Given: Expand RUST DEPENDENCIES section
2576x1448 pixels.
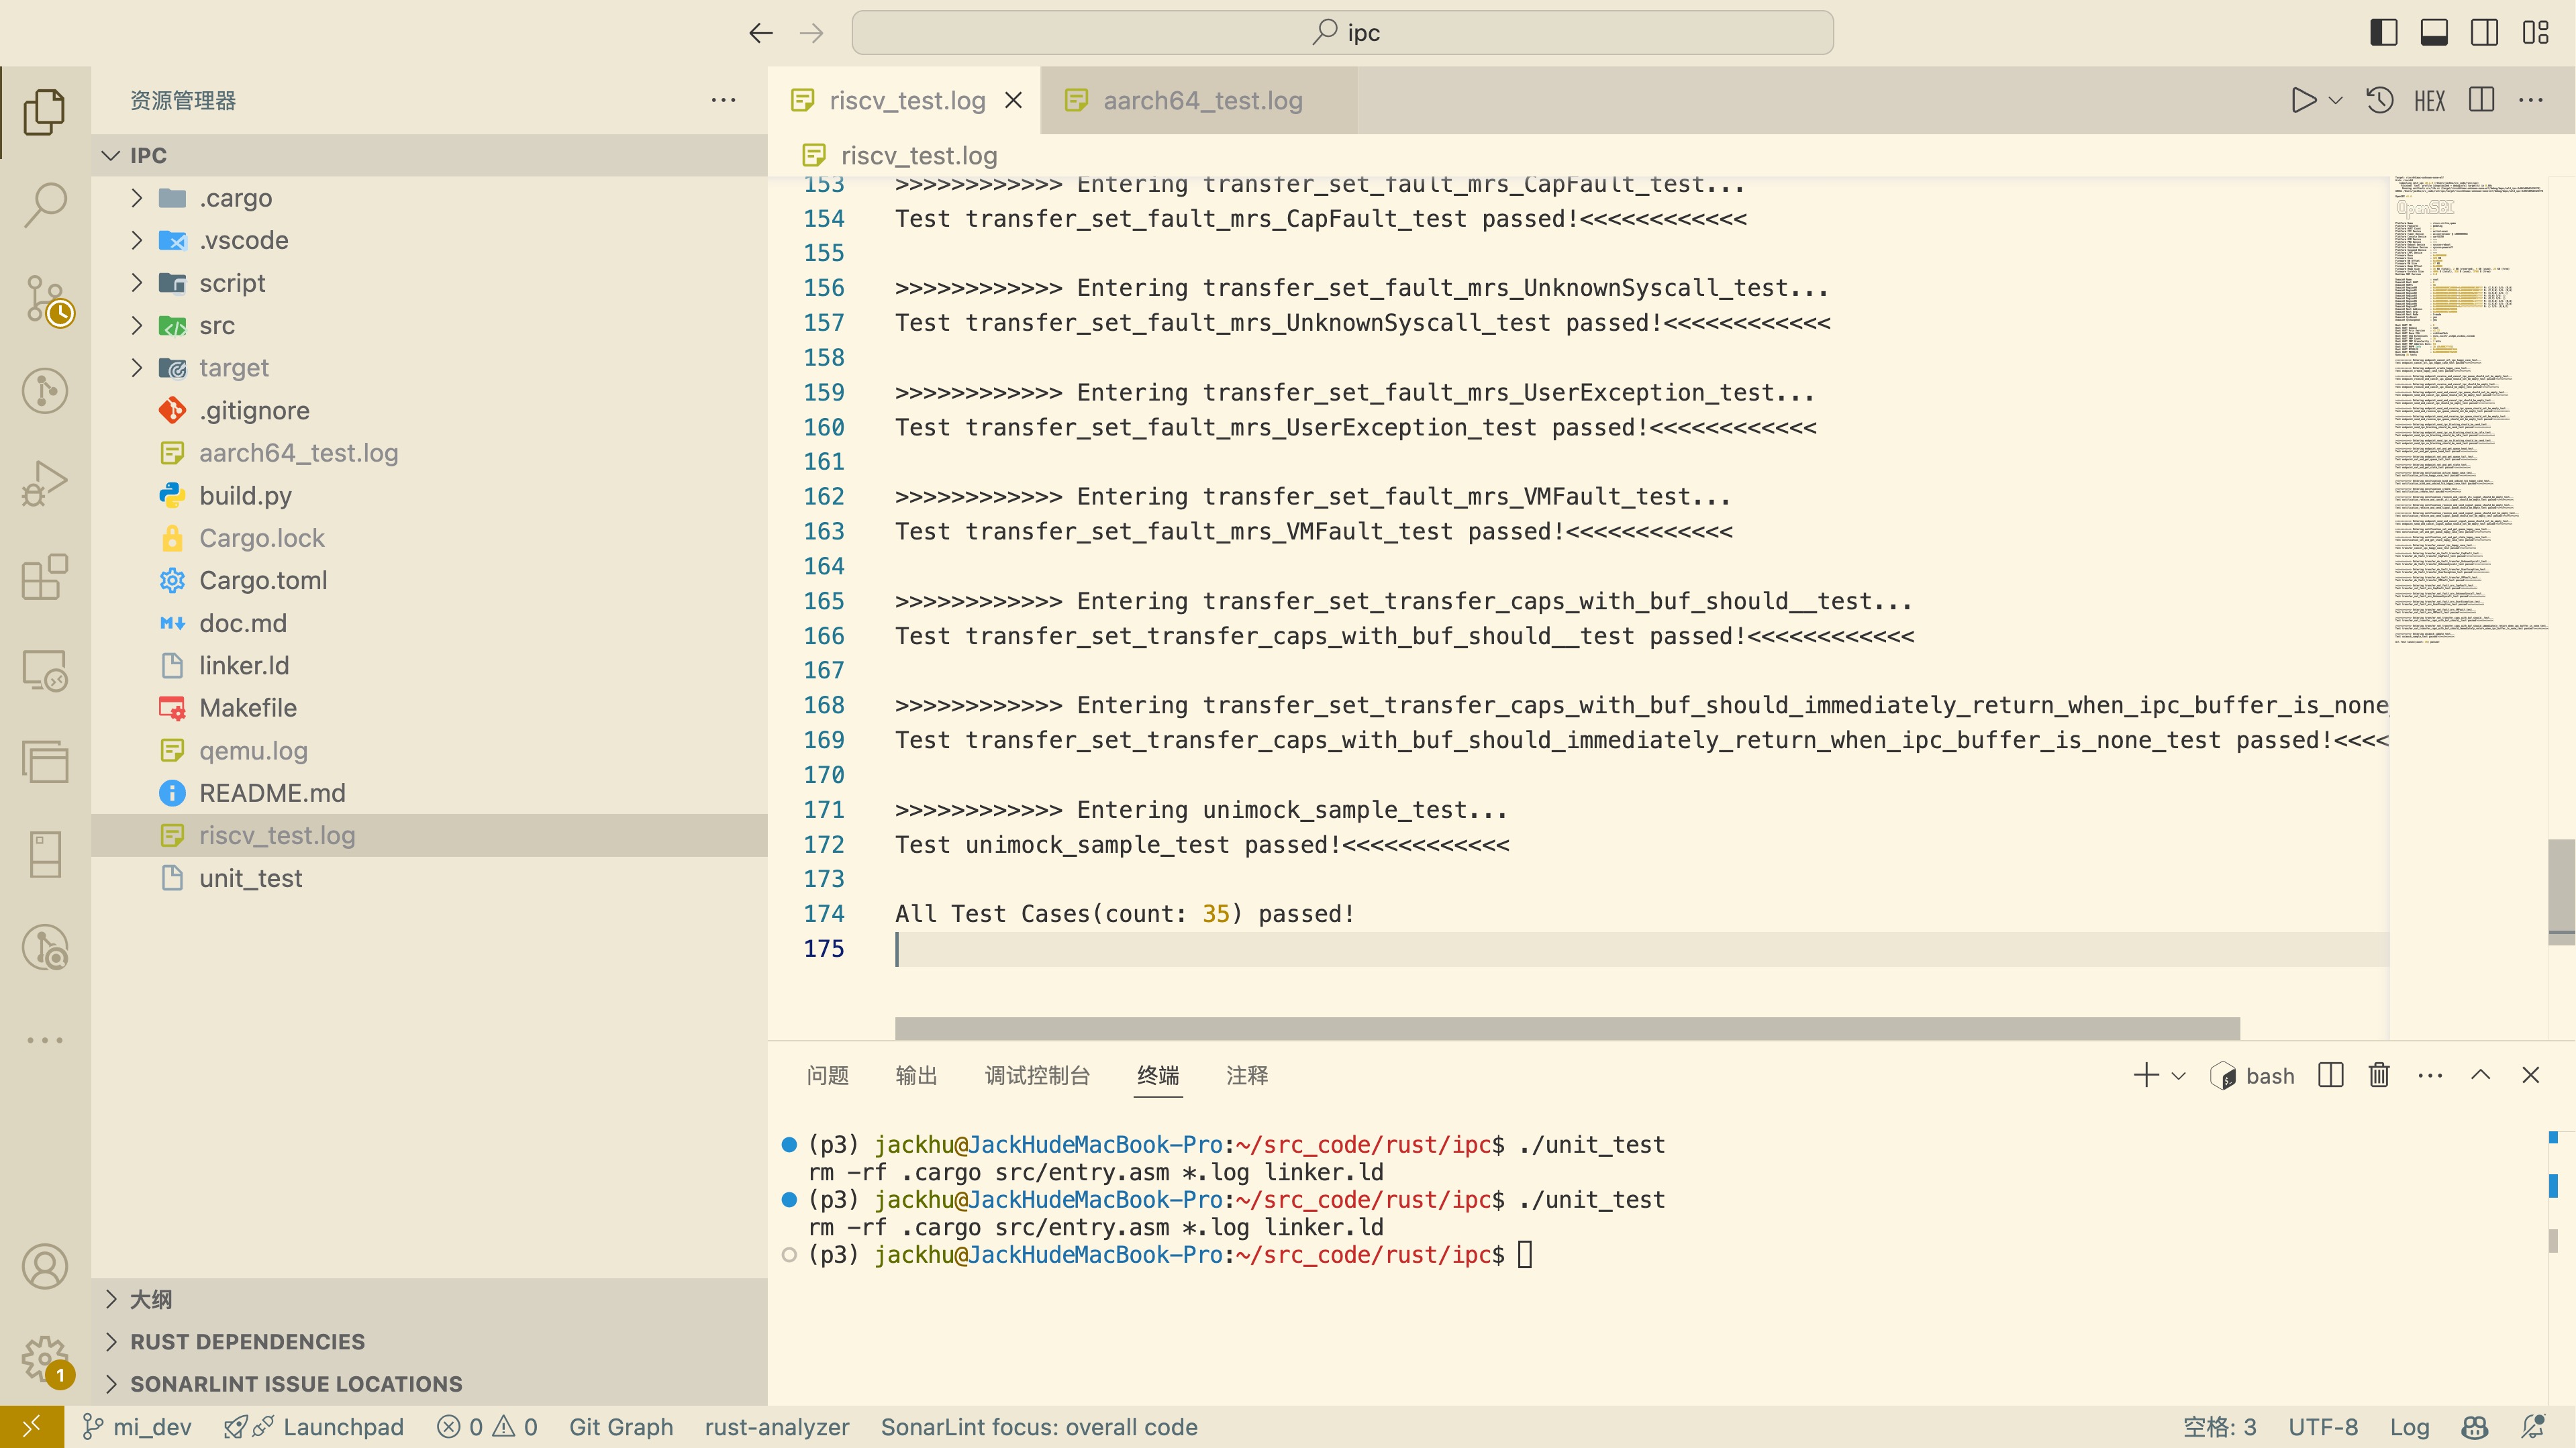Looking at the screenshot, I should pos(247,1341).
